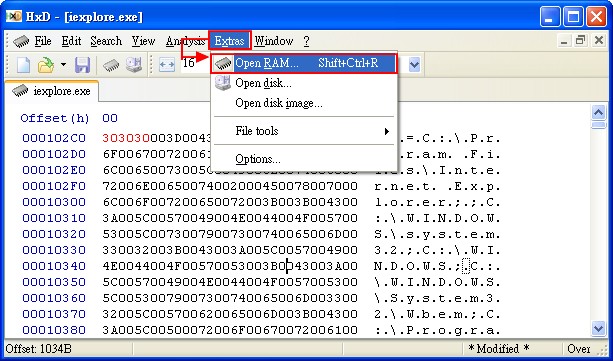This screenshot has width=613, height=361.
Task: Click offset row 00010320
Action: 54,234
